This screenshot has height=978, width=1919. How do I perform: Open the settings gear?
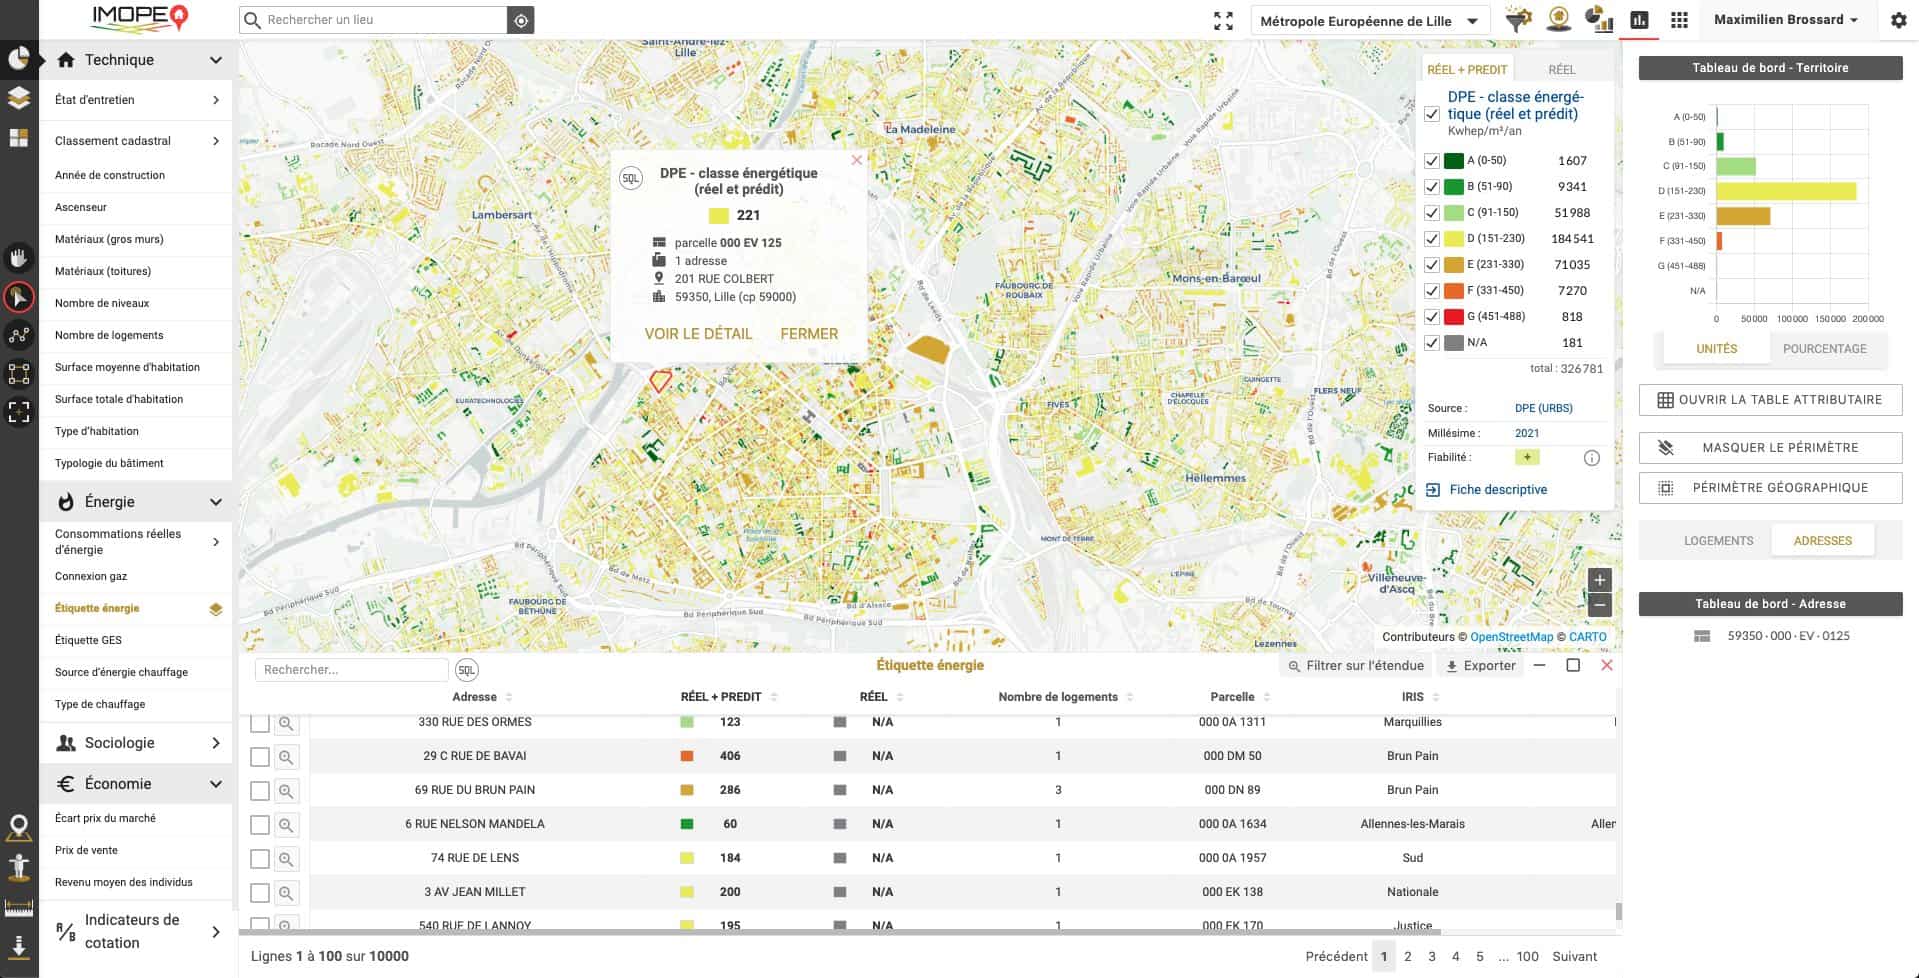(1898, 20)
